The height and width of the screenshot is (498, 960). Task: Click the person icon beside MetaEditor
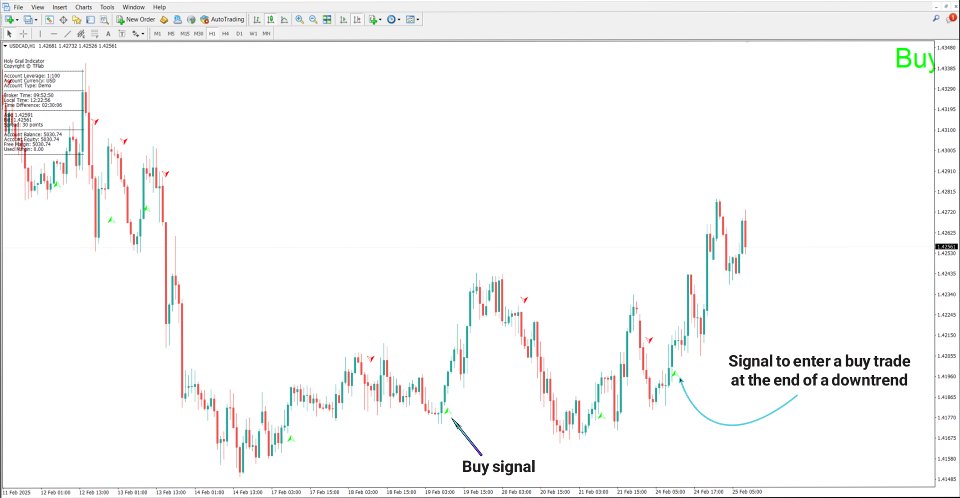pos(178,20)
